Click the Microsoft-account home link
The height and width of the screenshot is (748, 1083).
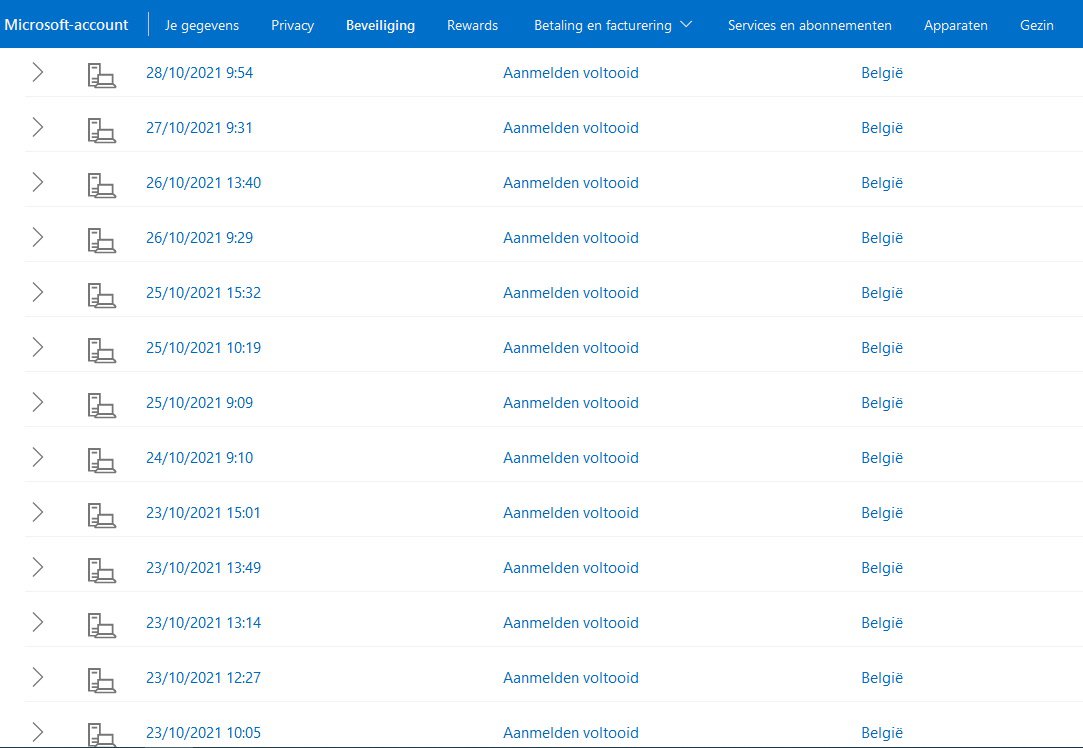[67, 24]
